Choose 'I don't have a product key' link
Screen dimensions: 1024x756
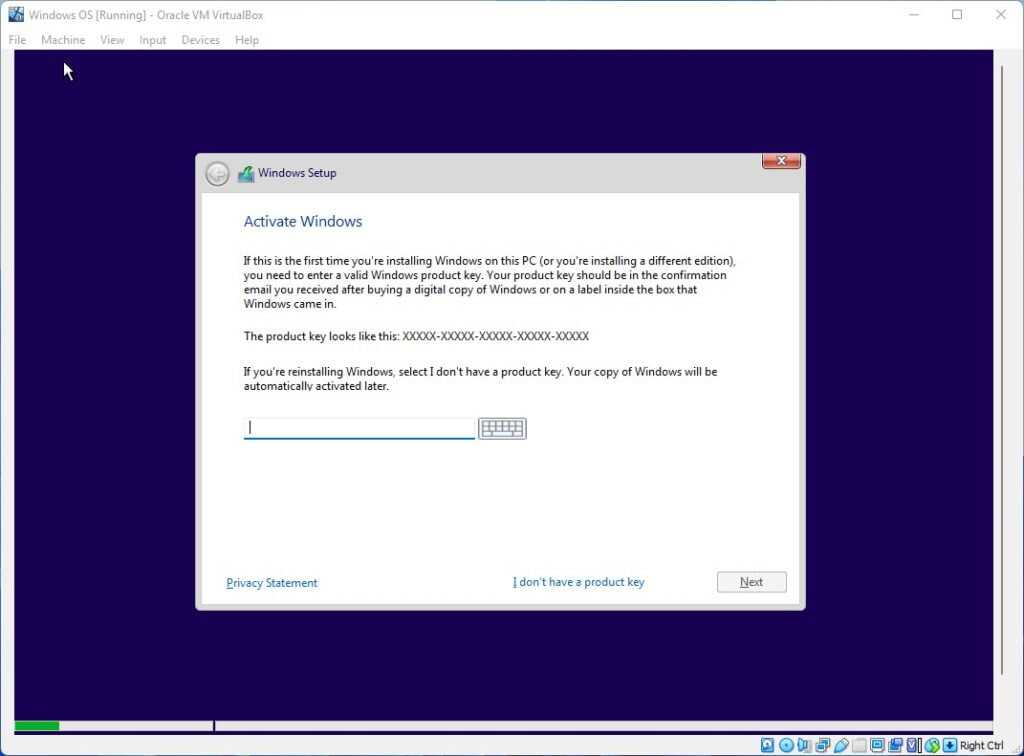pos(579,582)
